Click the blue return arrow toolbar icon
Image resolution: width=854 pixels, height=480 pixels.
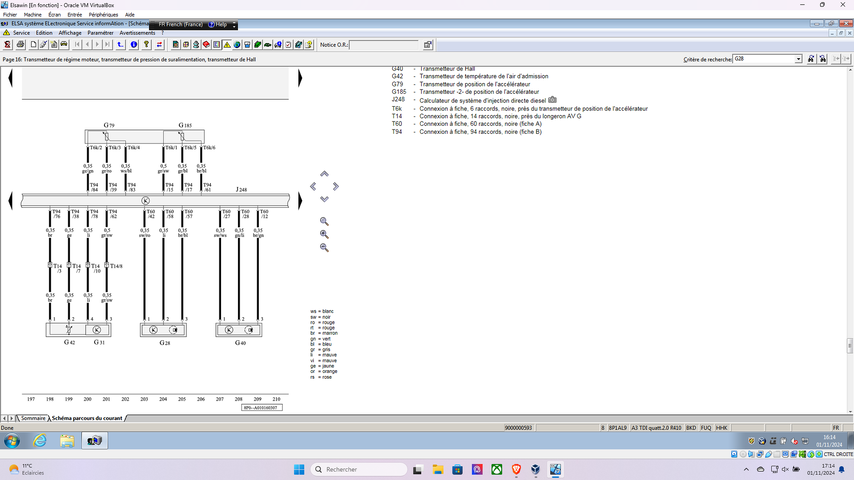120,45
